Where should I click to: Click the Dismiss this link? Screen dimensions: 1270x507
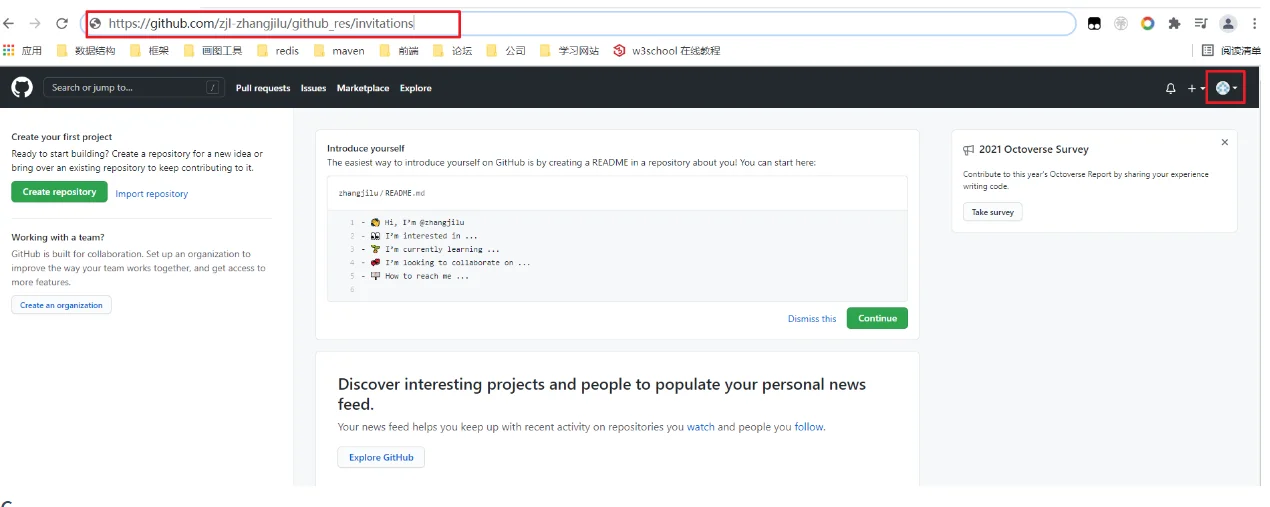pyautogui.click(x=812, y=319)
